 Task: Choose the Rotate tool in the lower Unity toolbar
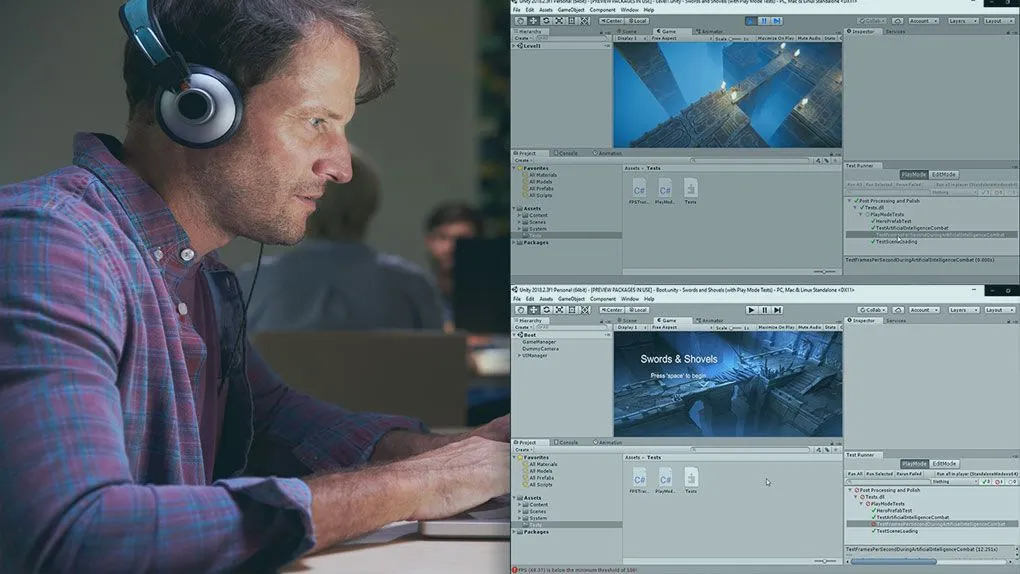click(546, 310)
